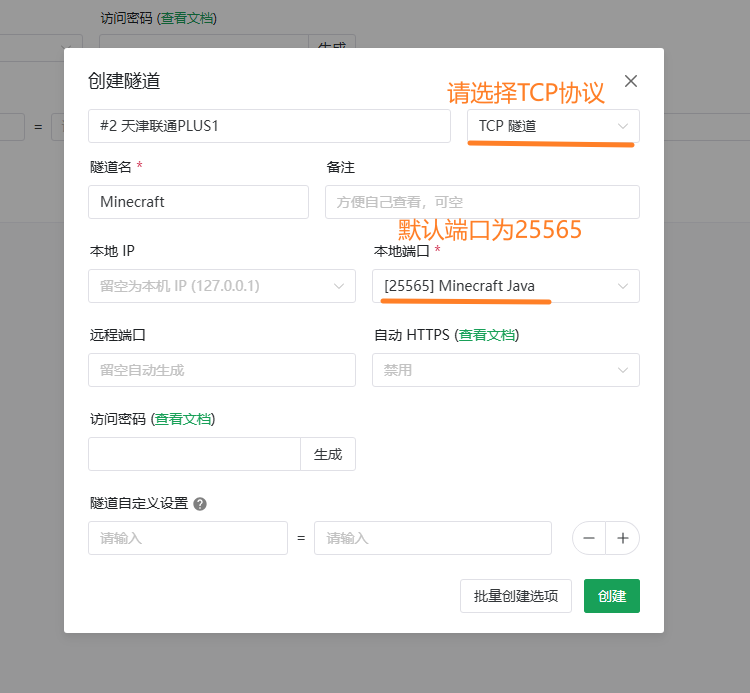Image resolution: width=750 pixels, height=693 pixels.
Task: Open 查看文档 link next to 访问密码 in dialog
Action: (183, 419)
